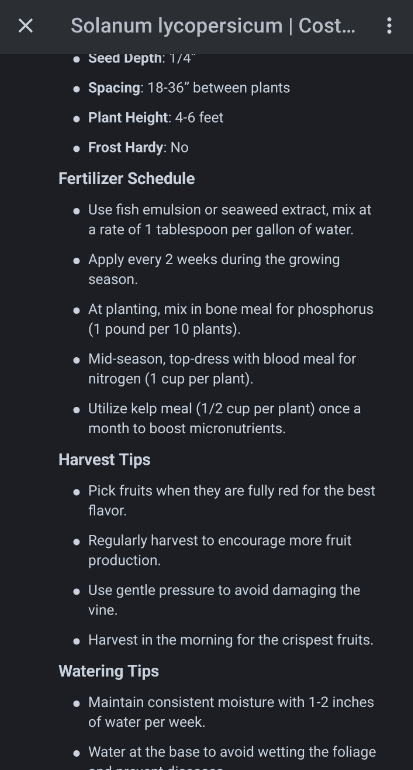The height and width of the screenshot is (770, 413).
Task: Tap the fish emulsion fertilizer tip
Action: click(230, 220)
